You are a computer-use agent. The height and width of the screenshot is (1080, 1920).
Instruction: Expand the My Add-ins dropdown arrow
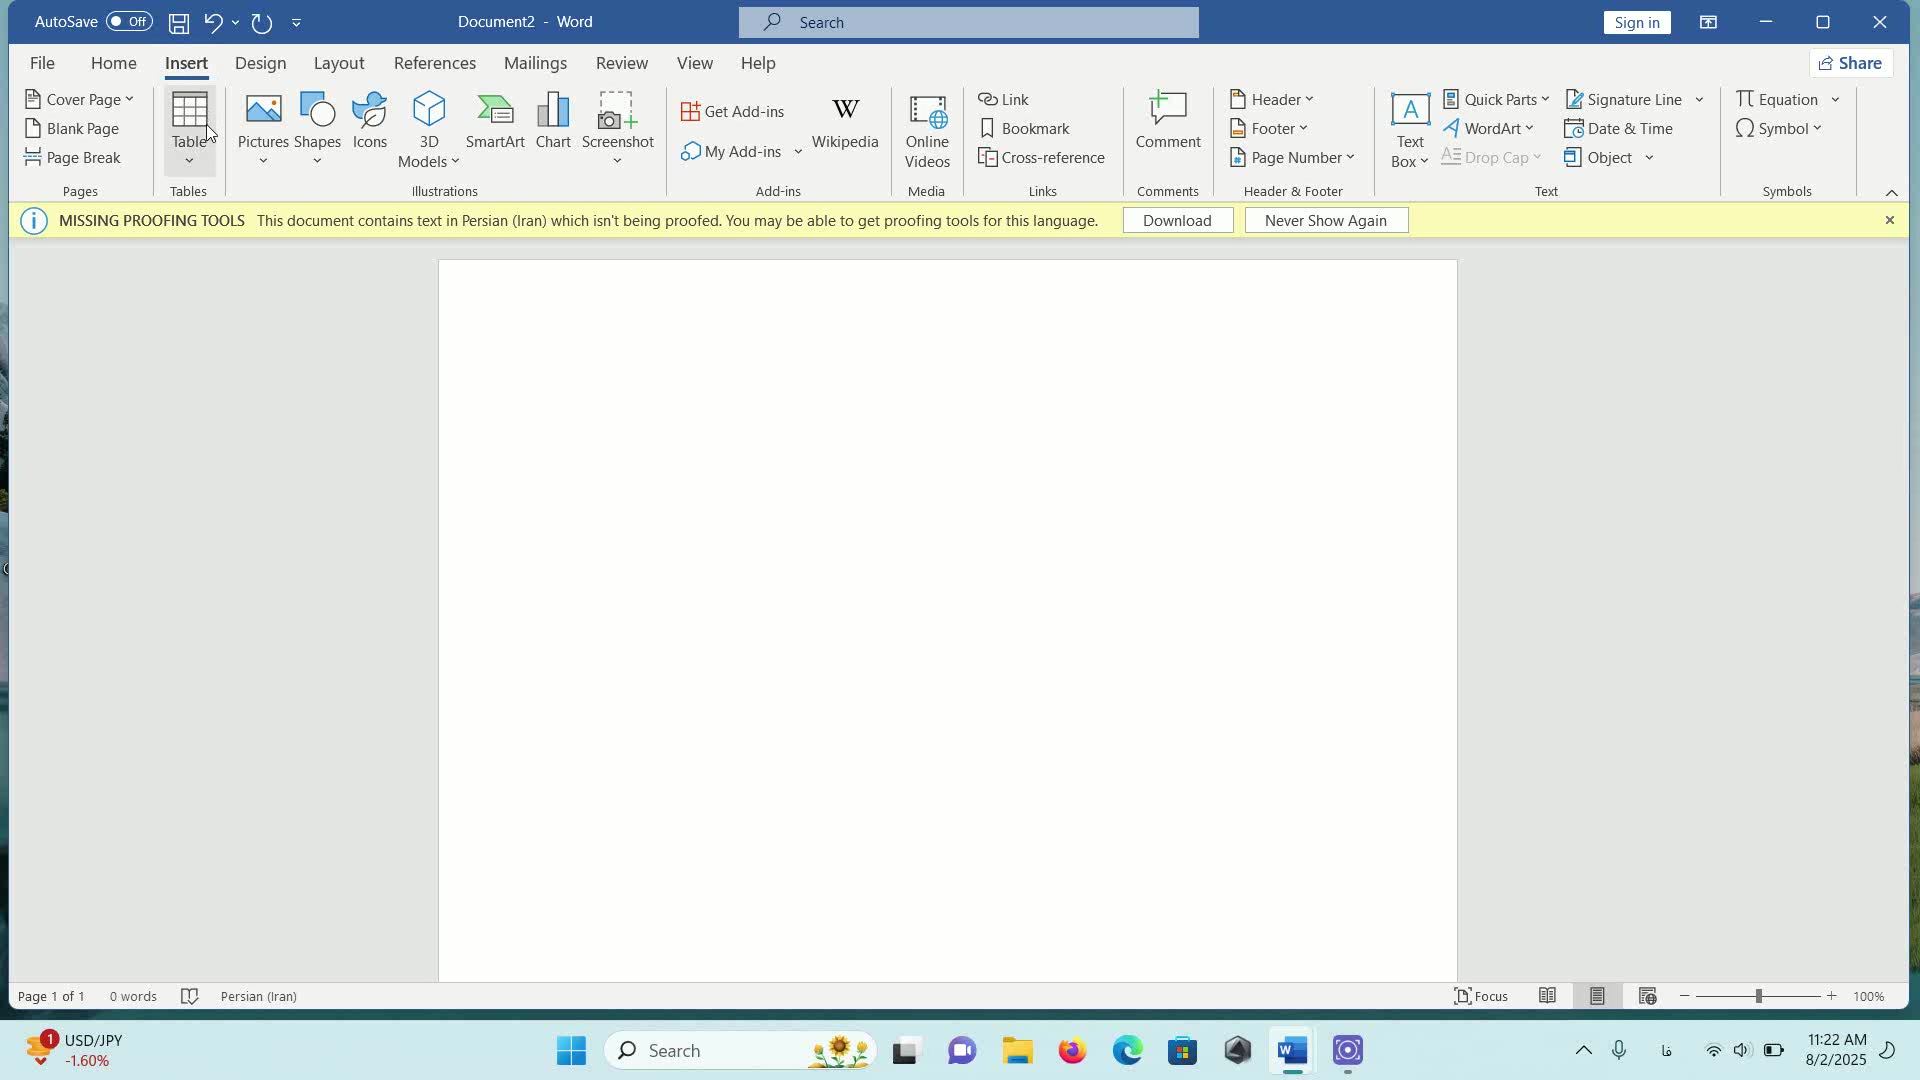798,151
